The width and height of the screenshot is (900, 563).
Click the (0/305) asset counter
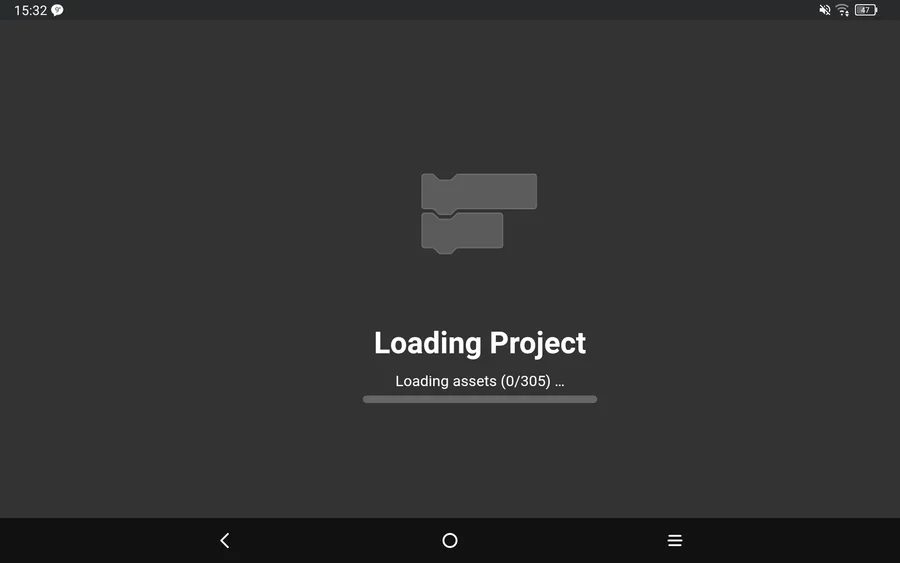click(525, 381)
